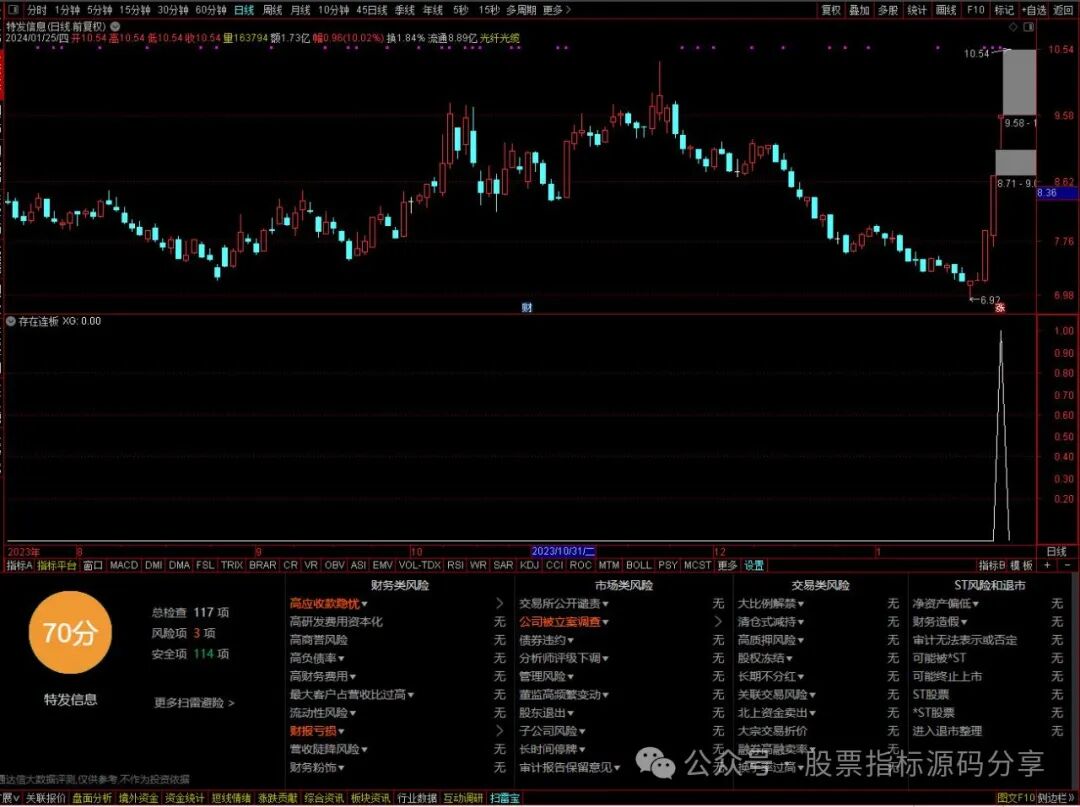The image size is (1080, 807).
Task: Open 指标平台 indicator platform tab
Action: coord(56,565)
